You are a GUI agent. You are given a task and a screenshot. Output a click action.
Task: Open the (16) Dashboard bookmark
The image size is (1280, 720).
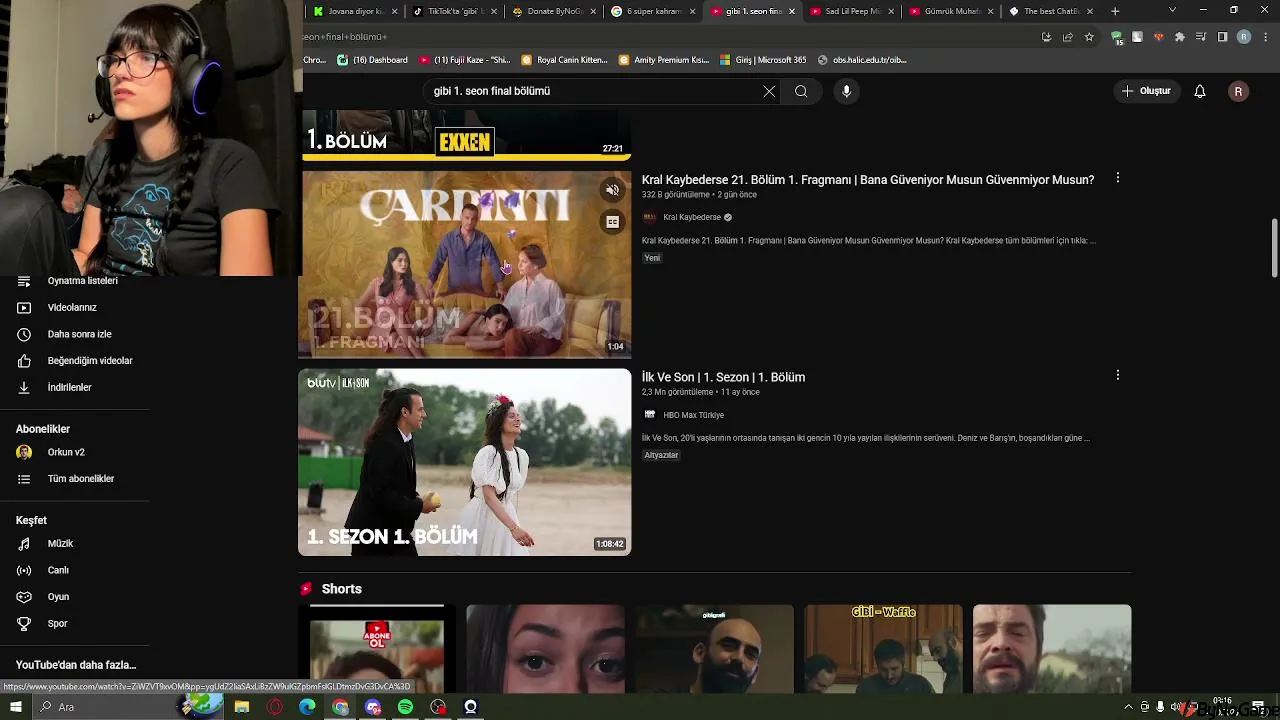(x=372, y=60)
